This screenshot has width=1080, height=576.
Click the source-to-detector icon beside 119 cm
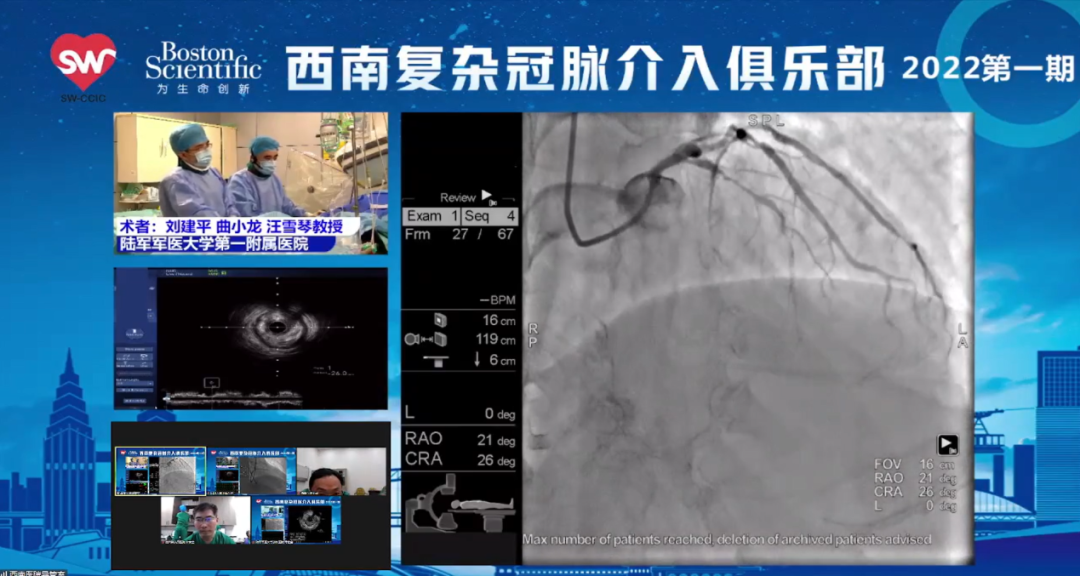coord(426,340)
